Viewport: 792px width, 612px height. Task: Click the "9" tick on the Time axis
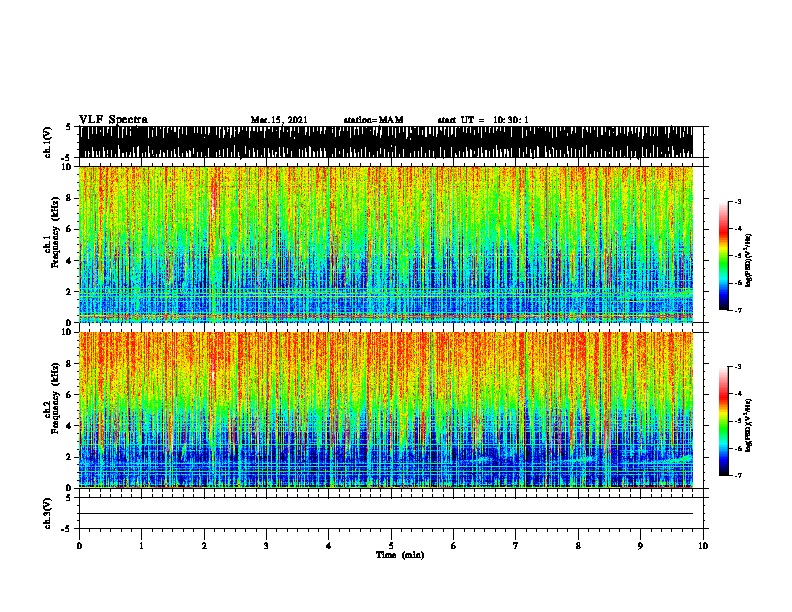[640, 546]
